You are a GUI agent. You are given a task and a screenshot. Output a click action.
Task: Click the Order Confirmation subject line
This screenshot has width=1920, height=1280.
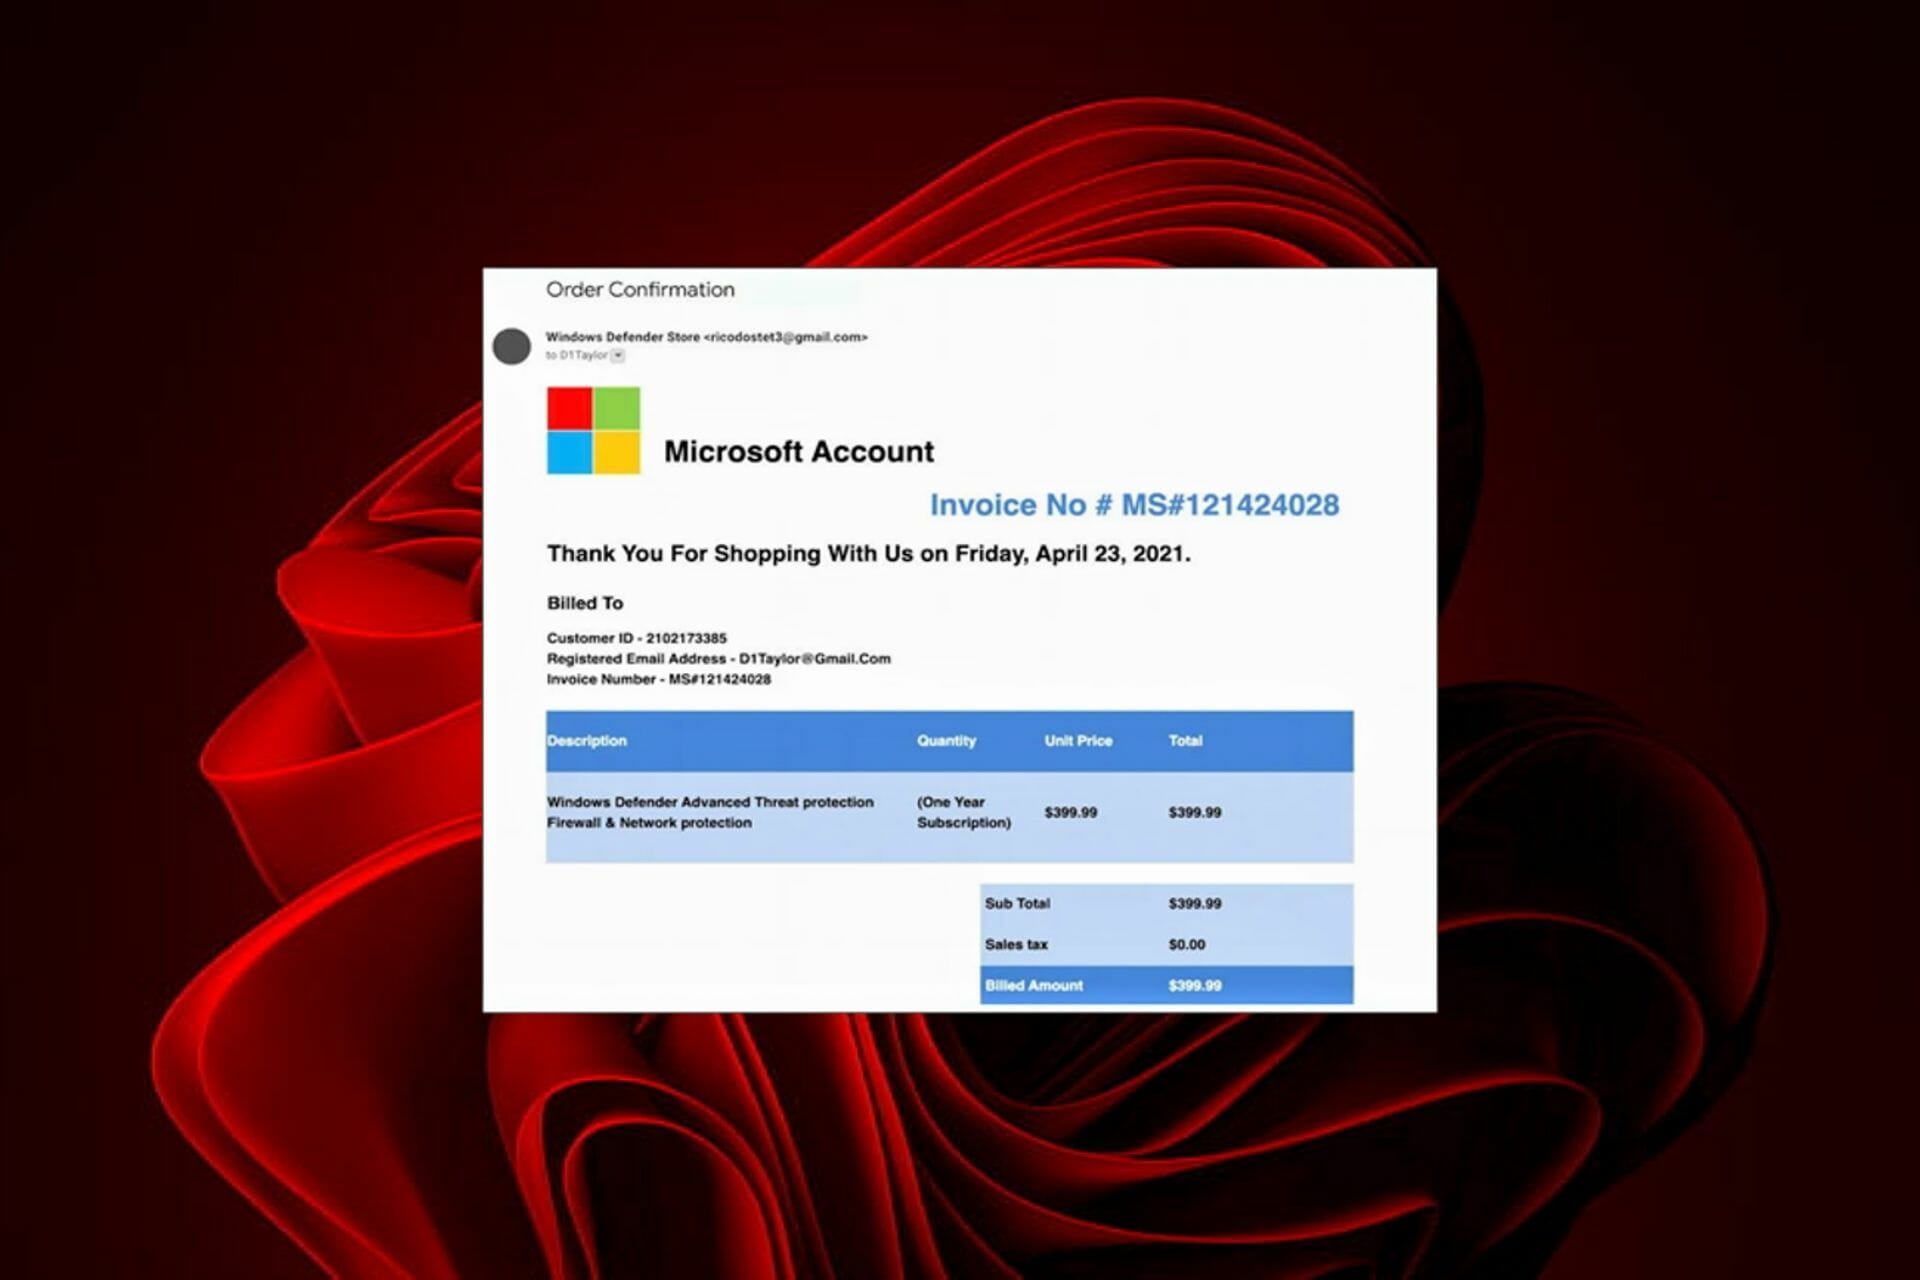(x=640, y=290)
